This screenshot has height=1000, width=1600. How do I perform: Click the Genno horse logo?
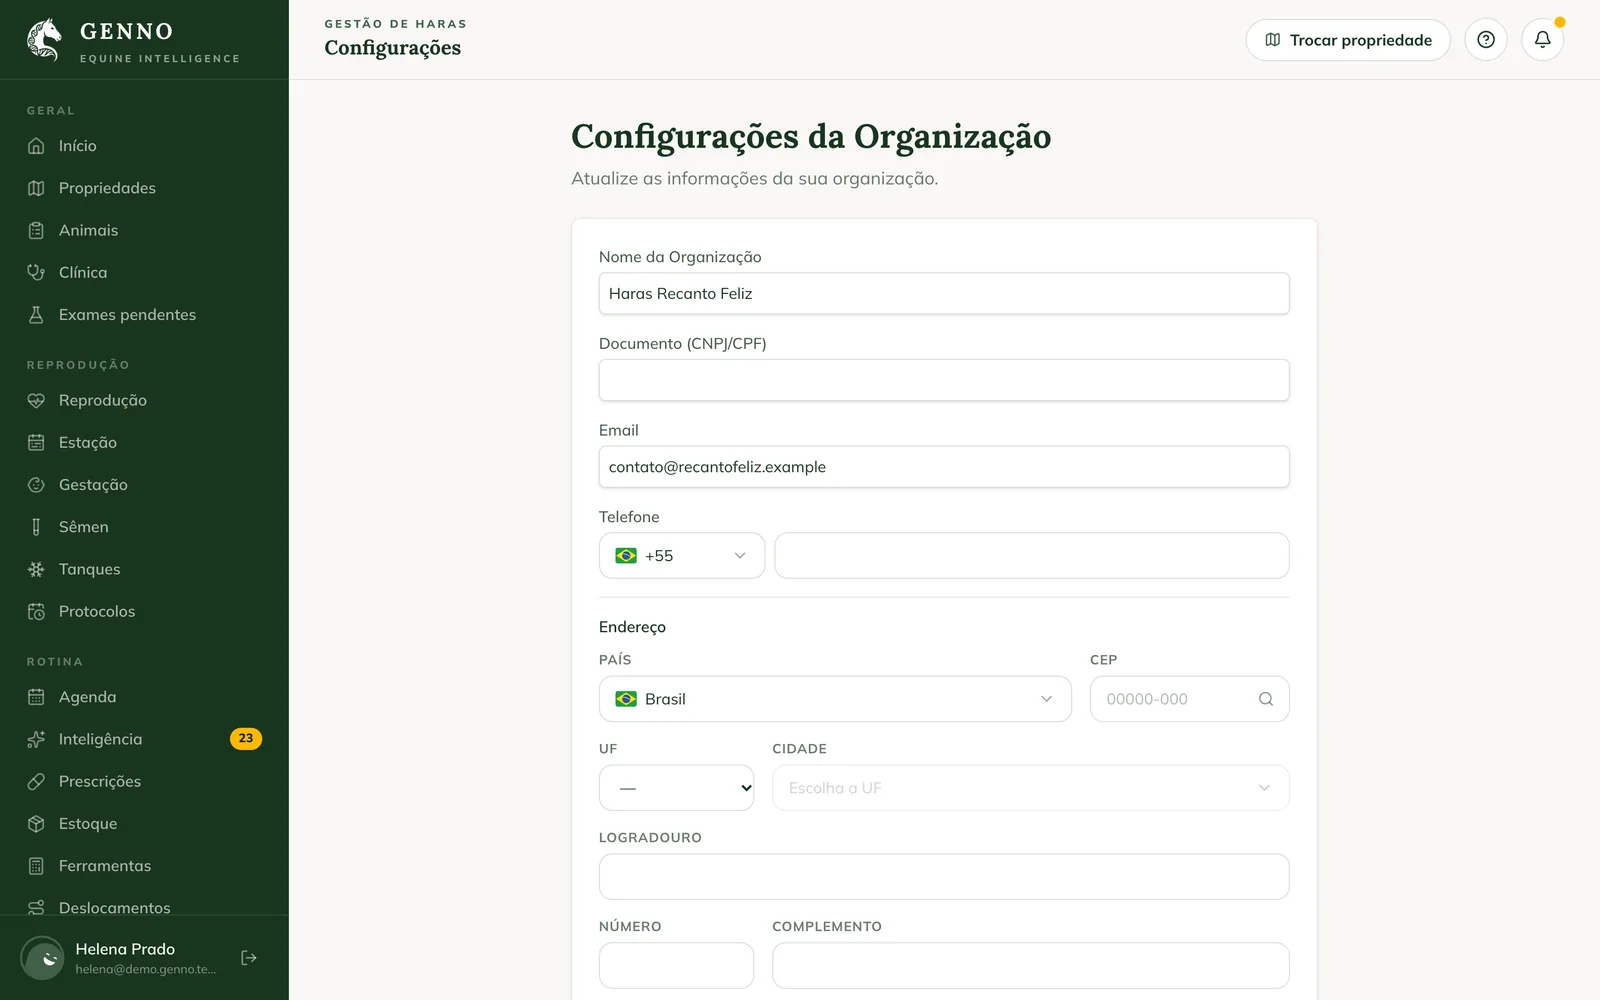pyautogui.click(x=44, y=40)
